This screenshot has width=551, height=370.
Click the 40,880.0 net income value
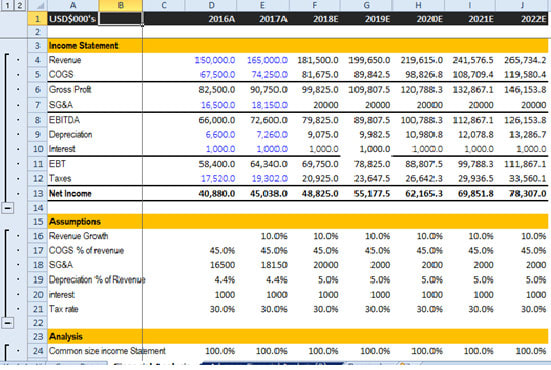pyautogui.click(x=216, y=194)
